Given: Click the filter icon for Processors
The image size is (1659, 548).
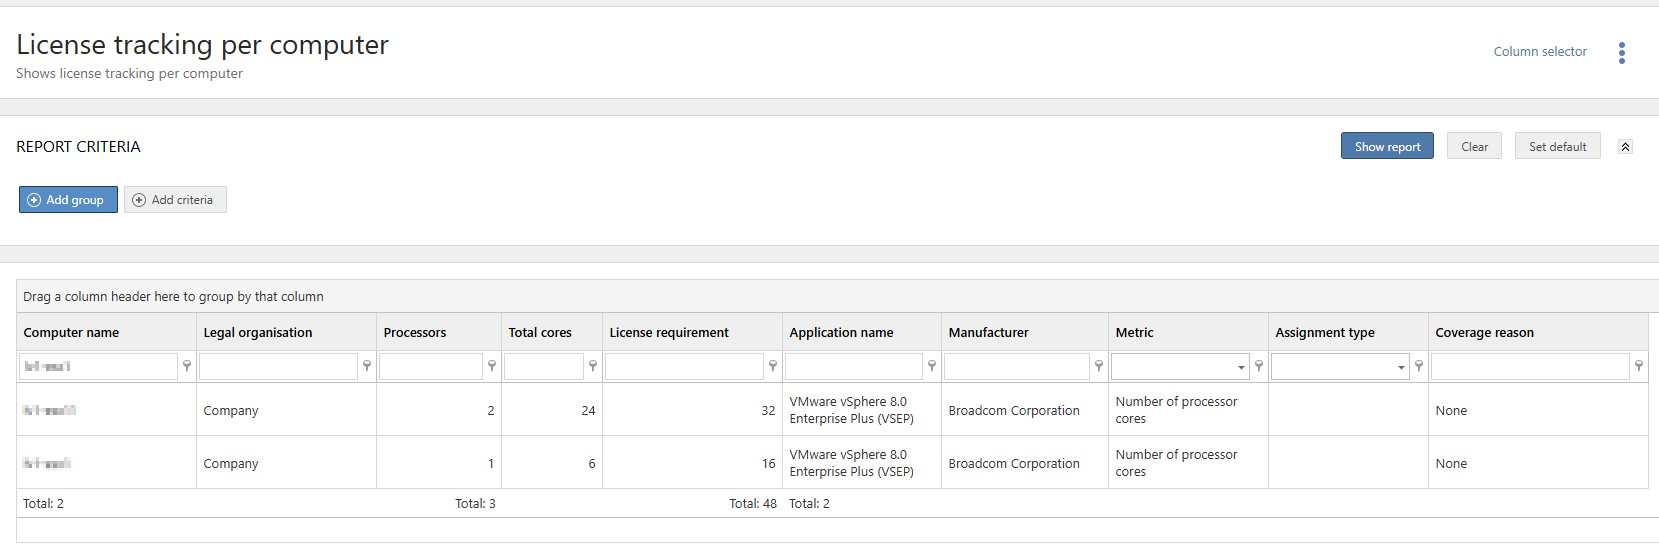Looking at the screenshot, I should point(492,367).
